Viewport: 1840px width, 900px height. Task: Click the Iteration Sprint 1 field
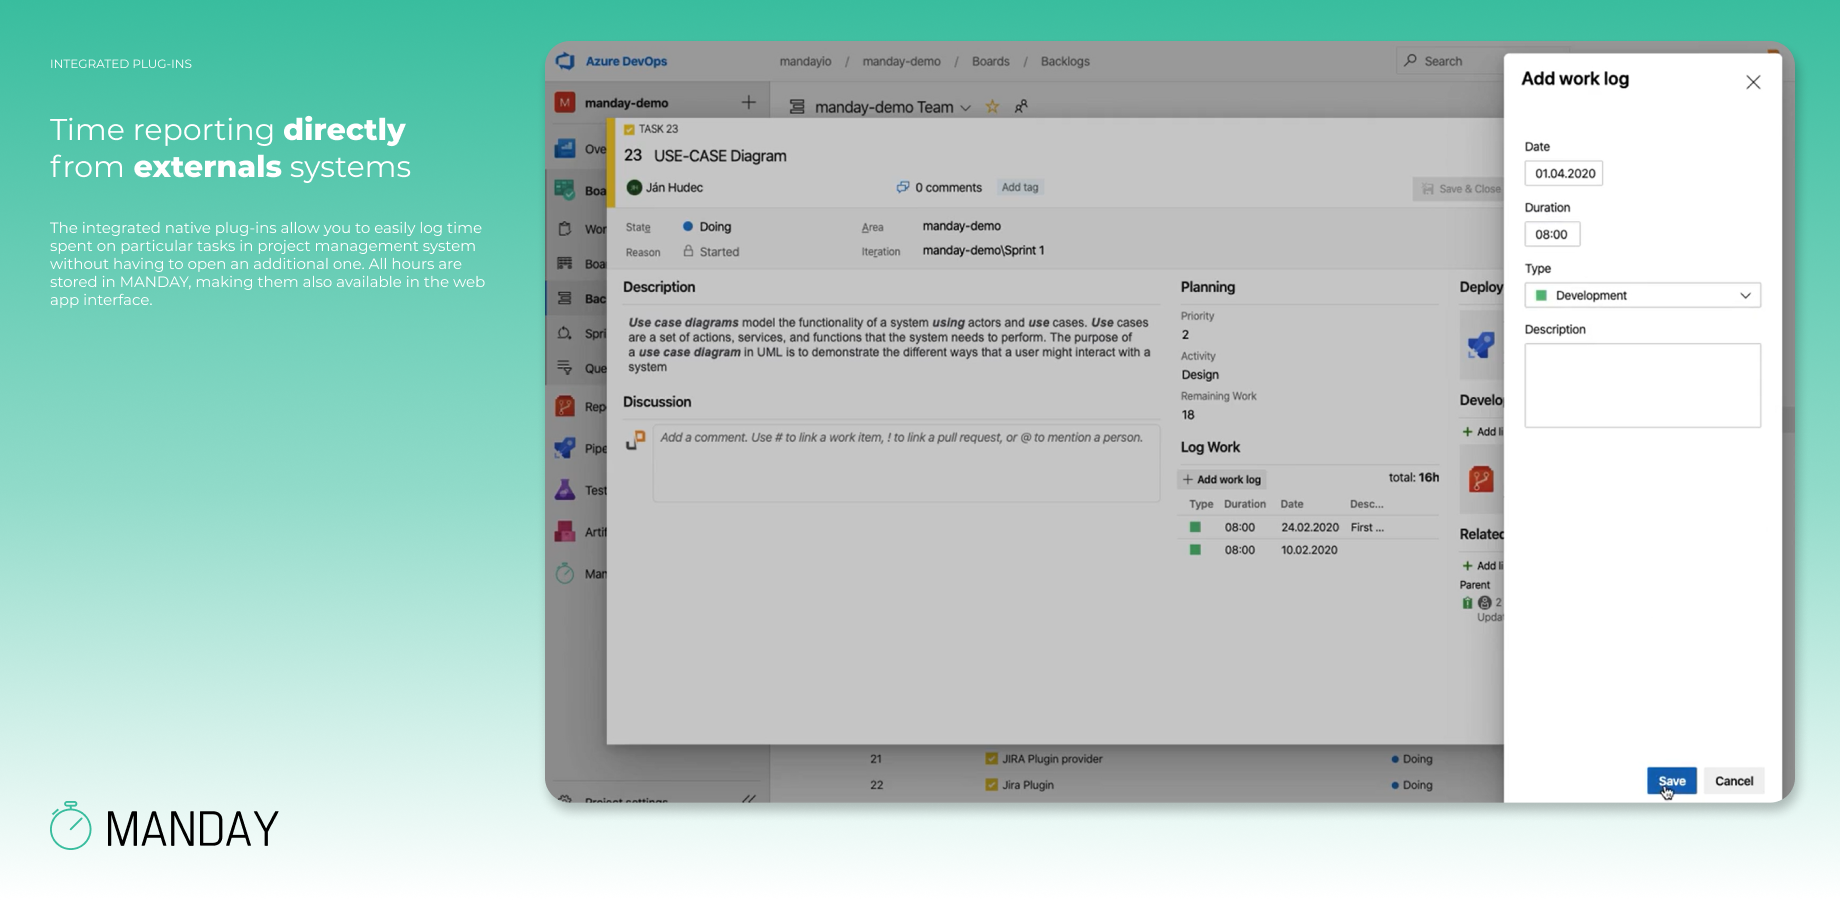(x=983, y=250)
